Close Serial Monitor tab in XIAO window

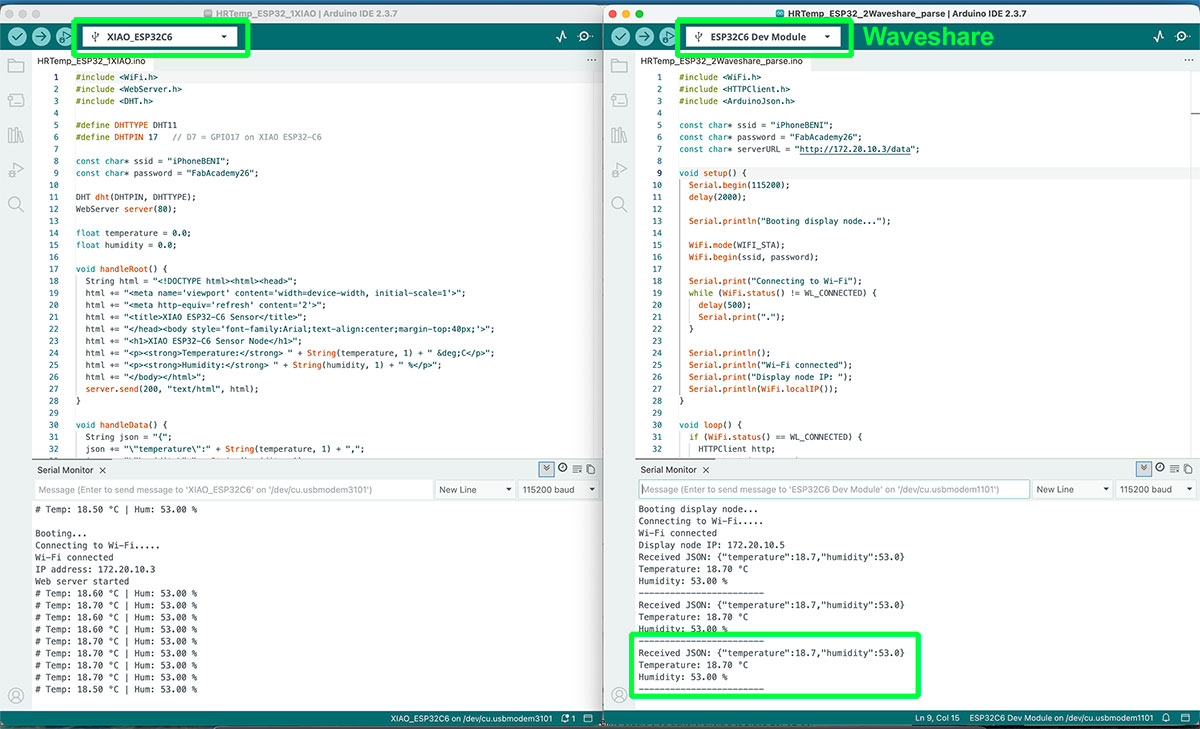click(104, 469)
